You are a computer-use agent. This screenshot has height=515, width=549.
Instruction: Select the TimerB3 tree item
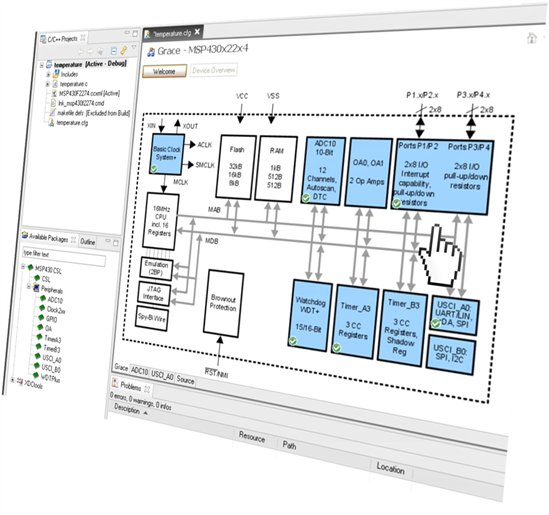[52, 349]
